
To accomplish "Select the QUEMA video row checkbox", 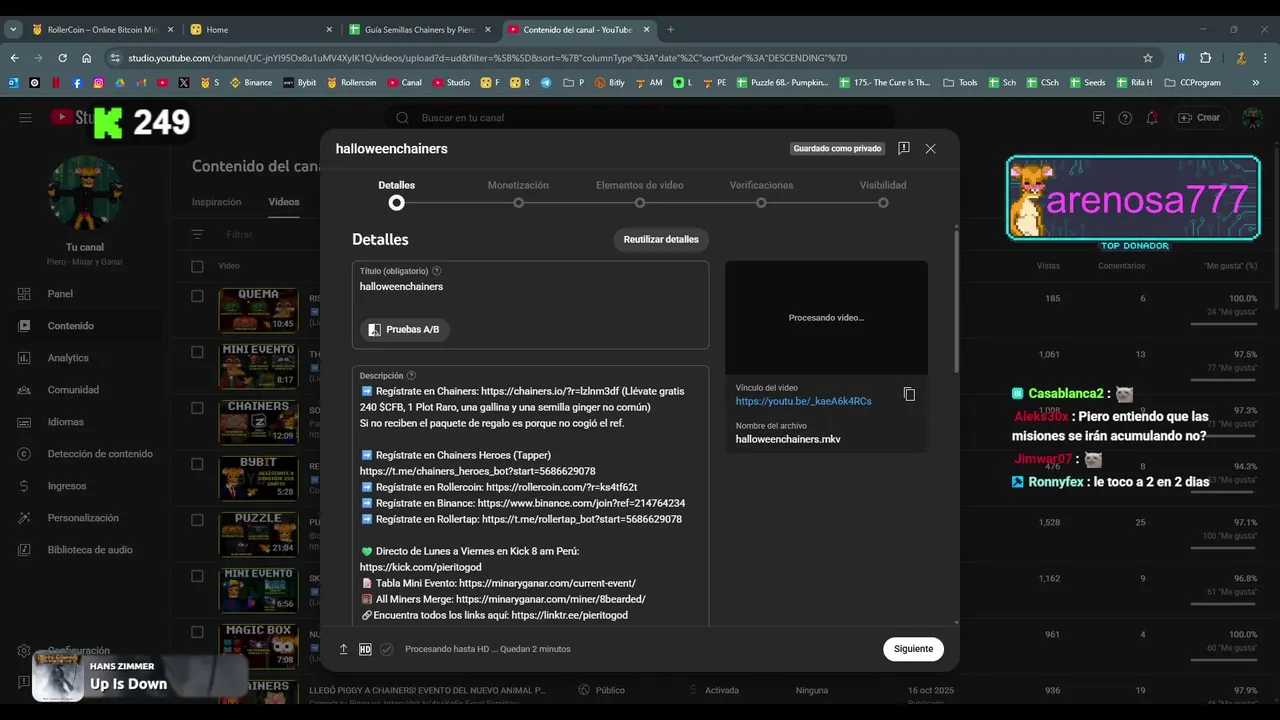I will [197, 296].
